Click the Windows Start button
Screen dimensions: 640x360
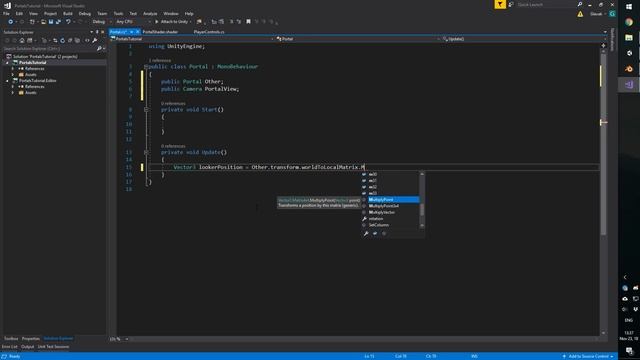629,7
